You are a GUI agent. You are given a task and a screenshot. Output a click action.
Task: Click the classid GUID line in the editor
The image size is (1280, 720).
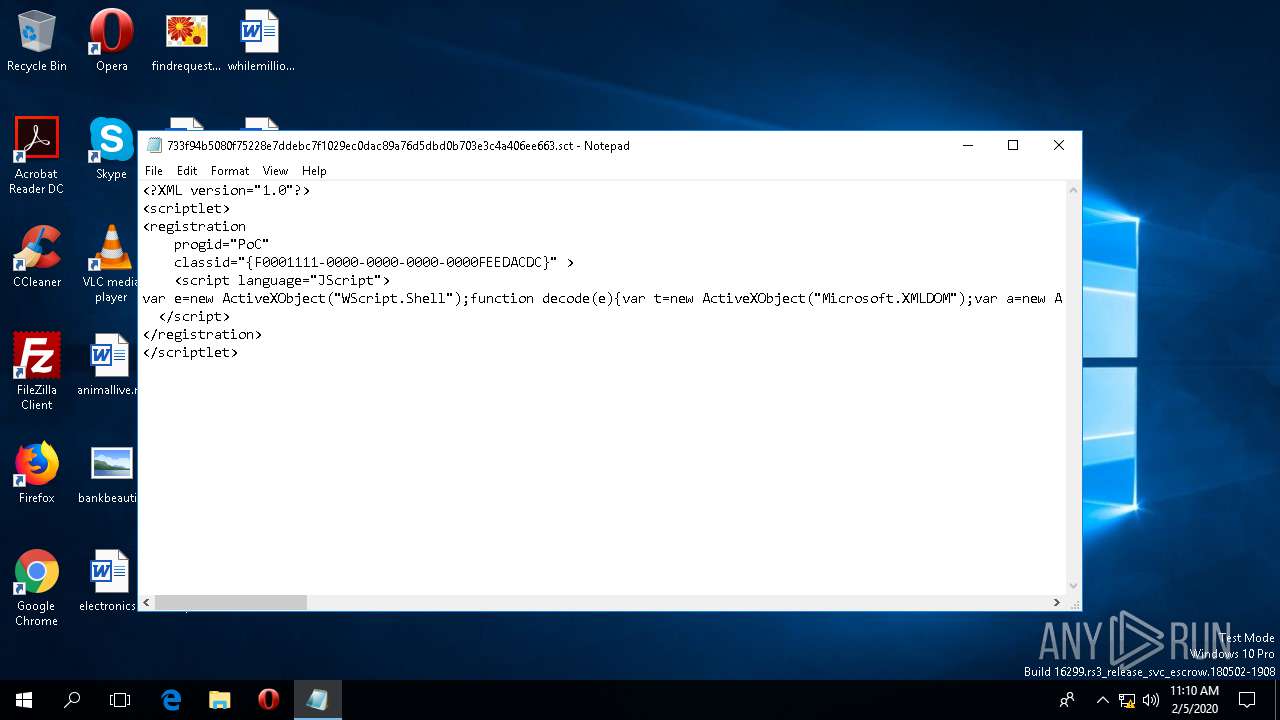[x=374, y=262]
